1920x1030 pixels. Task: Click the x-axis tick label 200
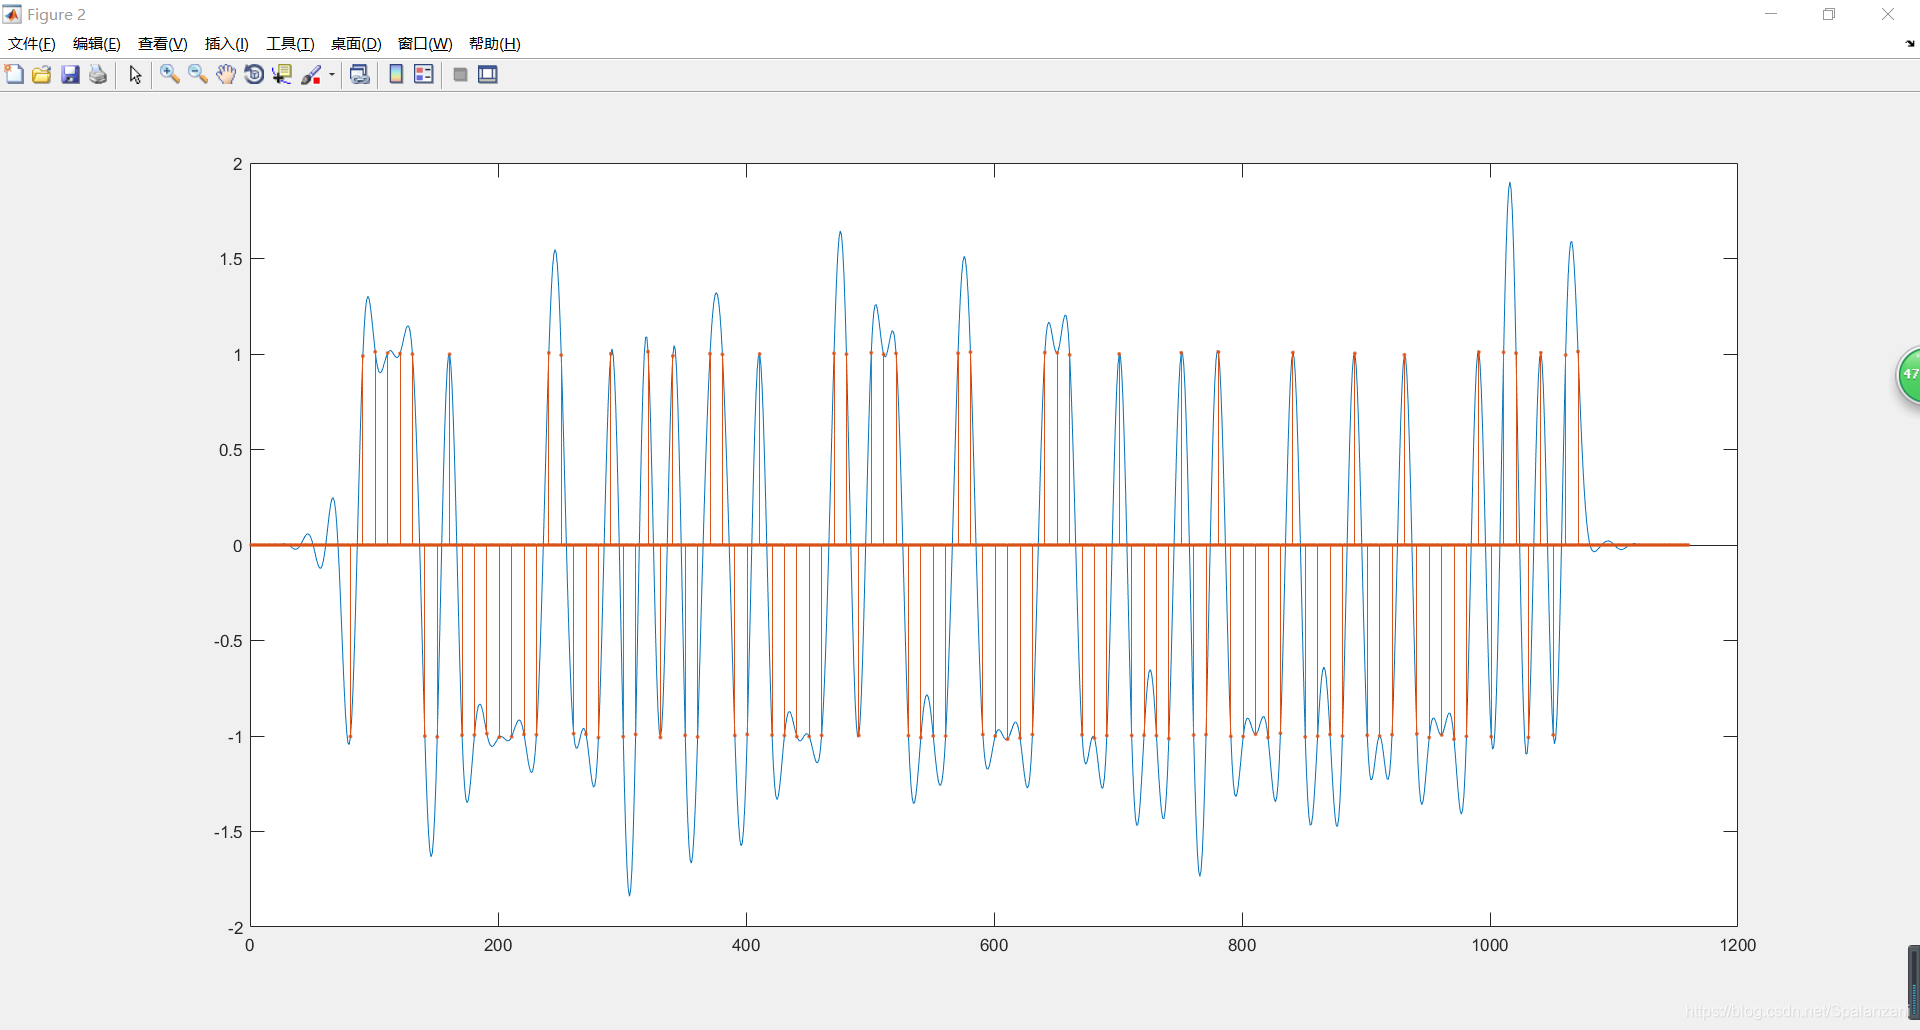498,945
